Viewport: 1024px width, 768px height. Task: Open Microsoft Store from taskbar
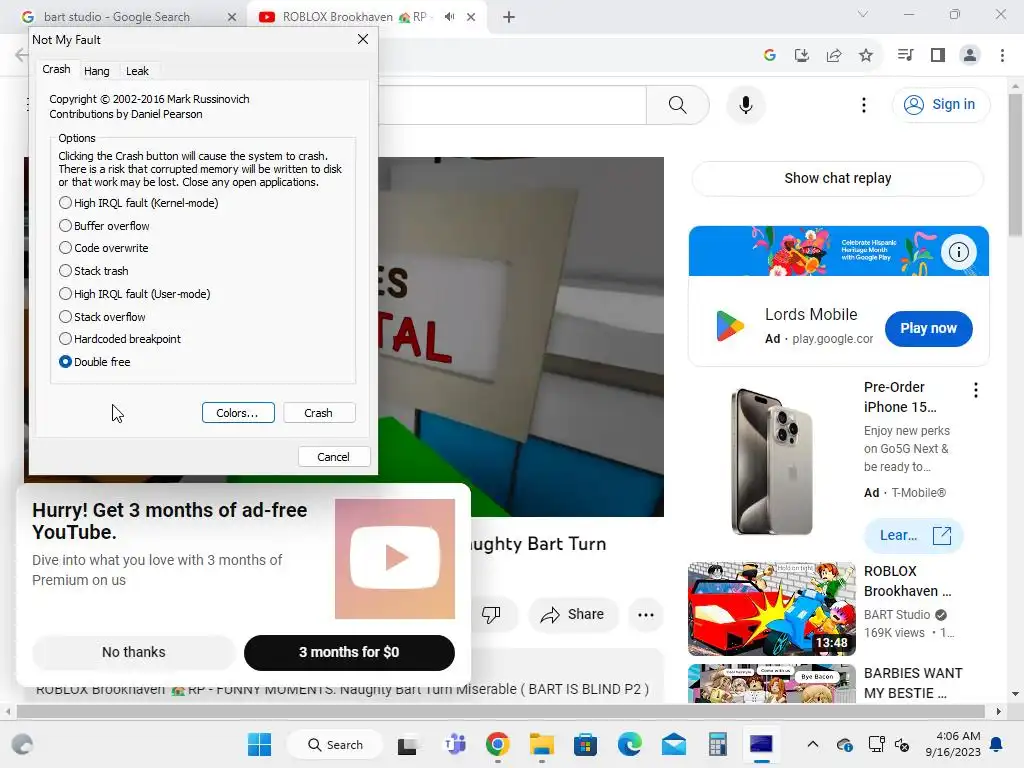pos(586,744)
